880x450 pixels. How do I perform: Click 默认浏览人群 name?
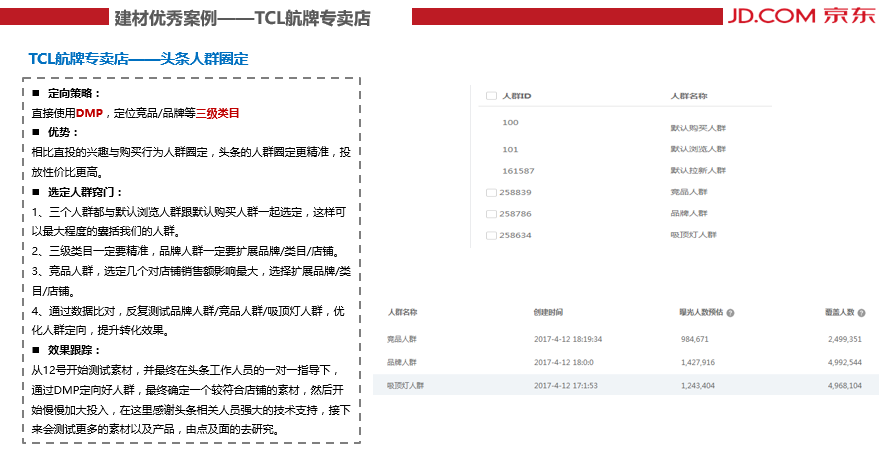coord(698,149)
